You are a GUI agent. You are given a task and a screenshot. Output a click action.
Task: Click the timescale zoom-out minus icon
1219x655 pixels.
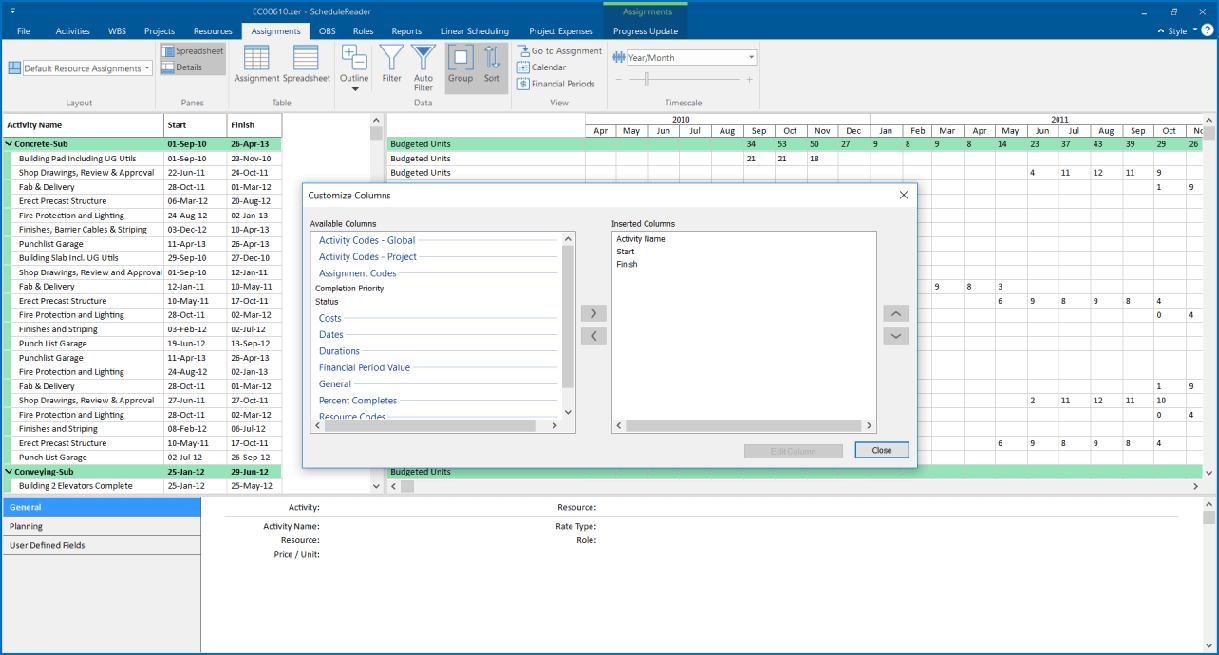click(x=619, y=79)
